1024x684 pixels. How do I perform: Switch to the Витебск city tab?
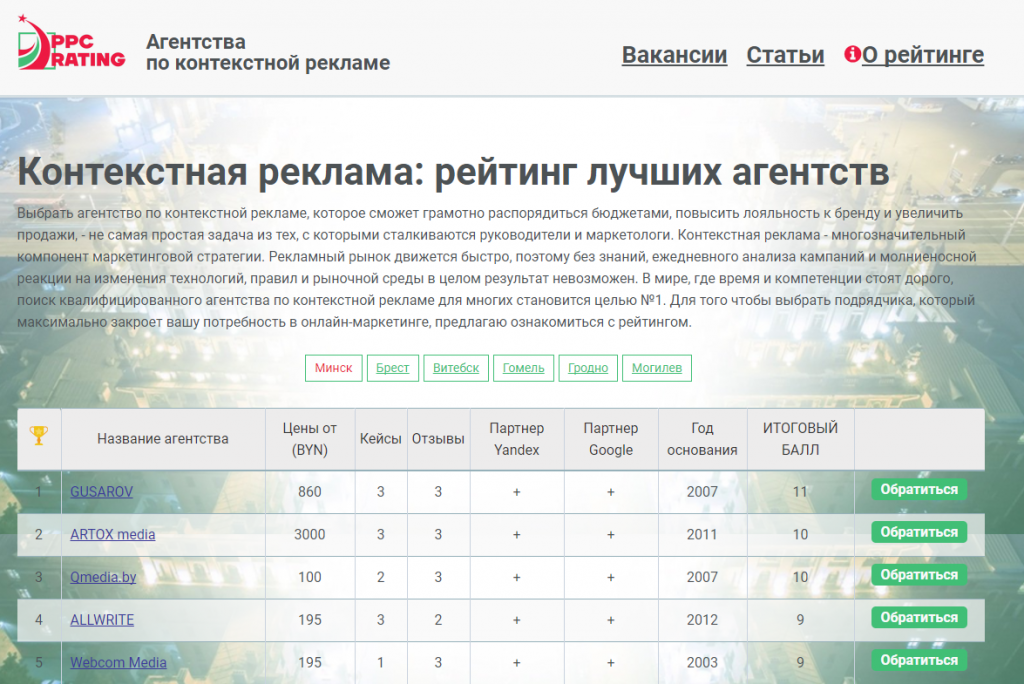(x=456, y=368)
